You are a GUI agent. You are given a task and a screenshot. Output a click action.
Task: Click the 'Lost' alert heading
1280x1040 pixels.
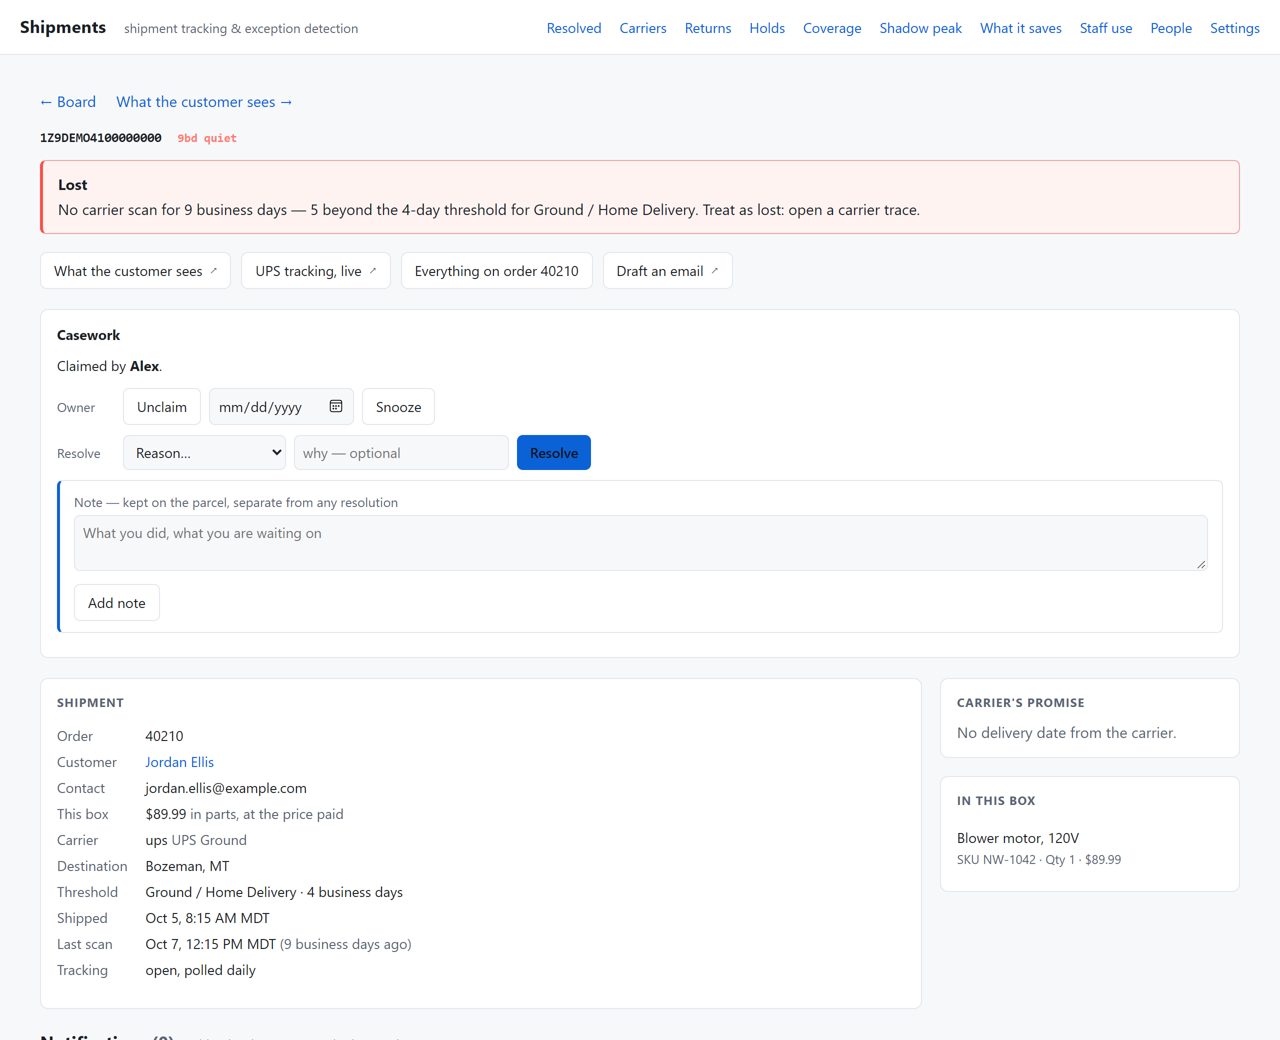coord(73,185)
